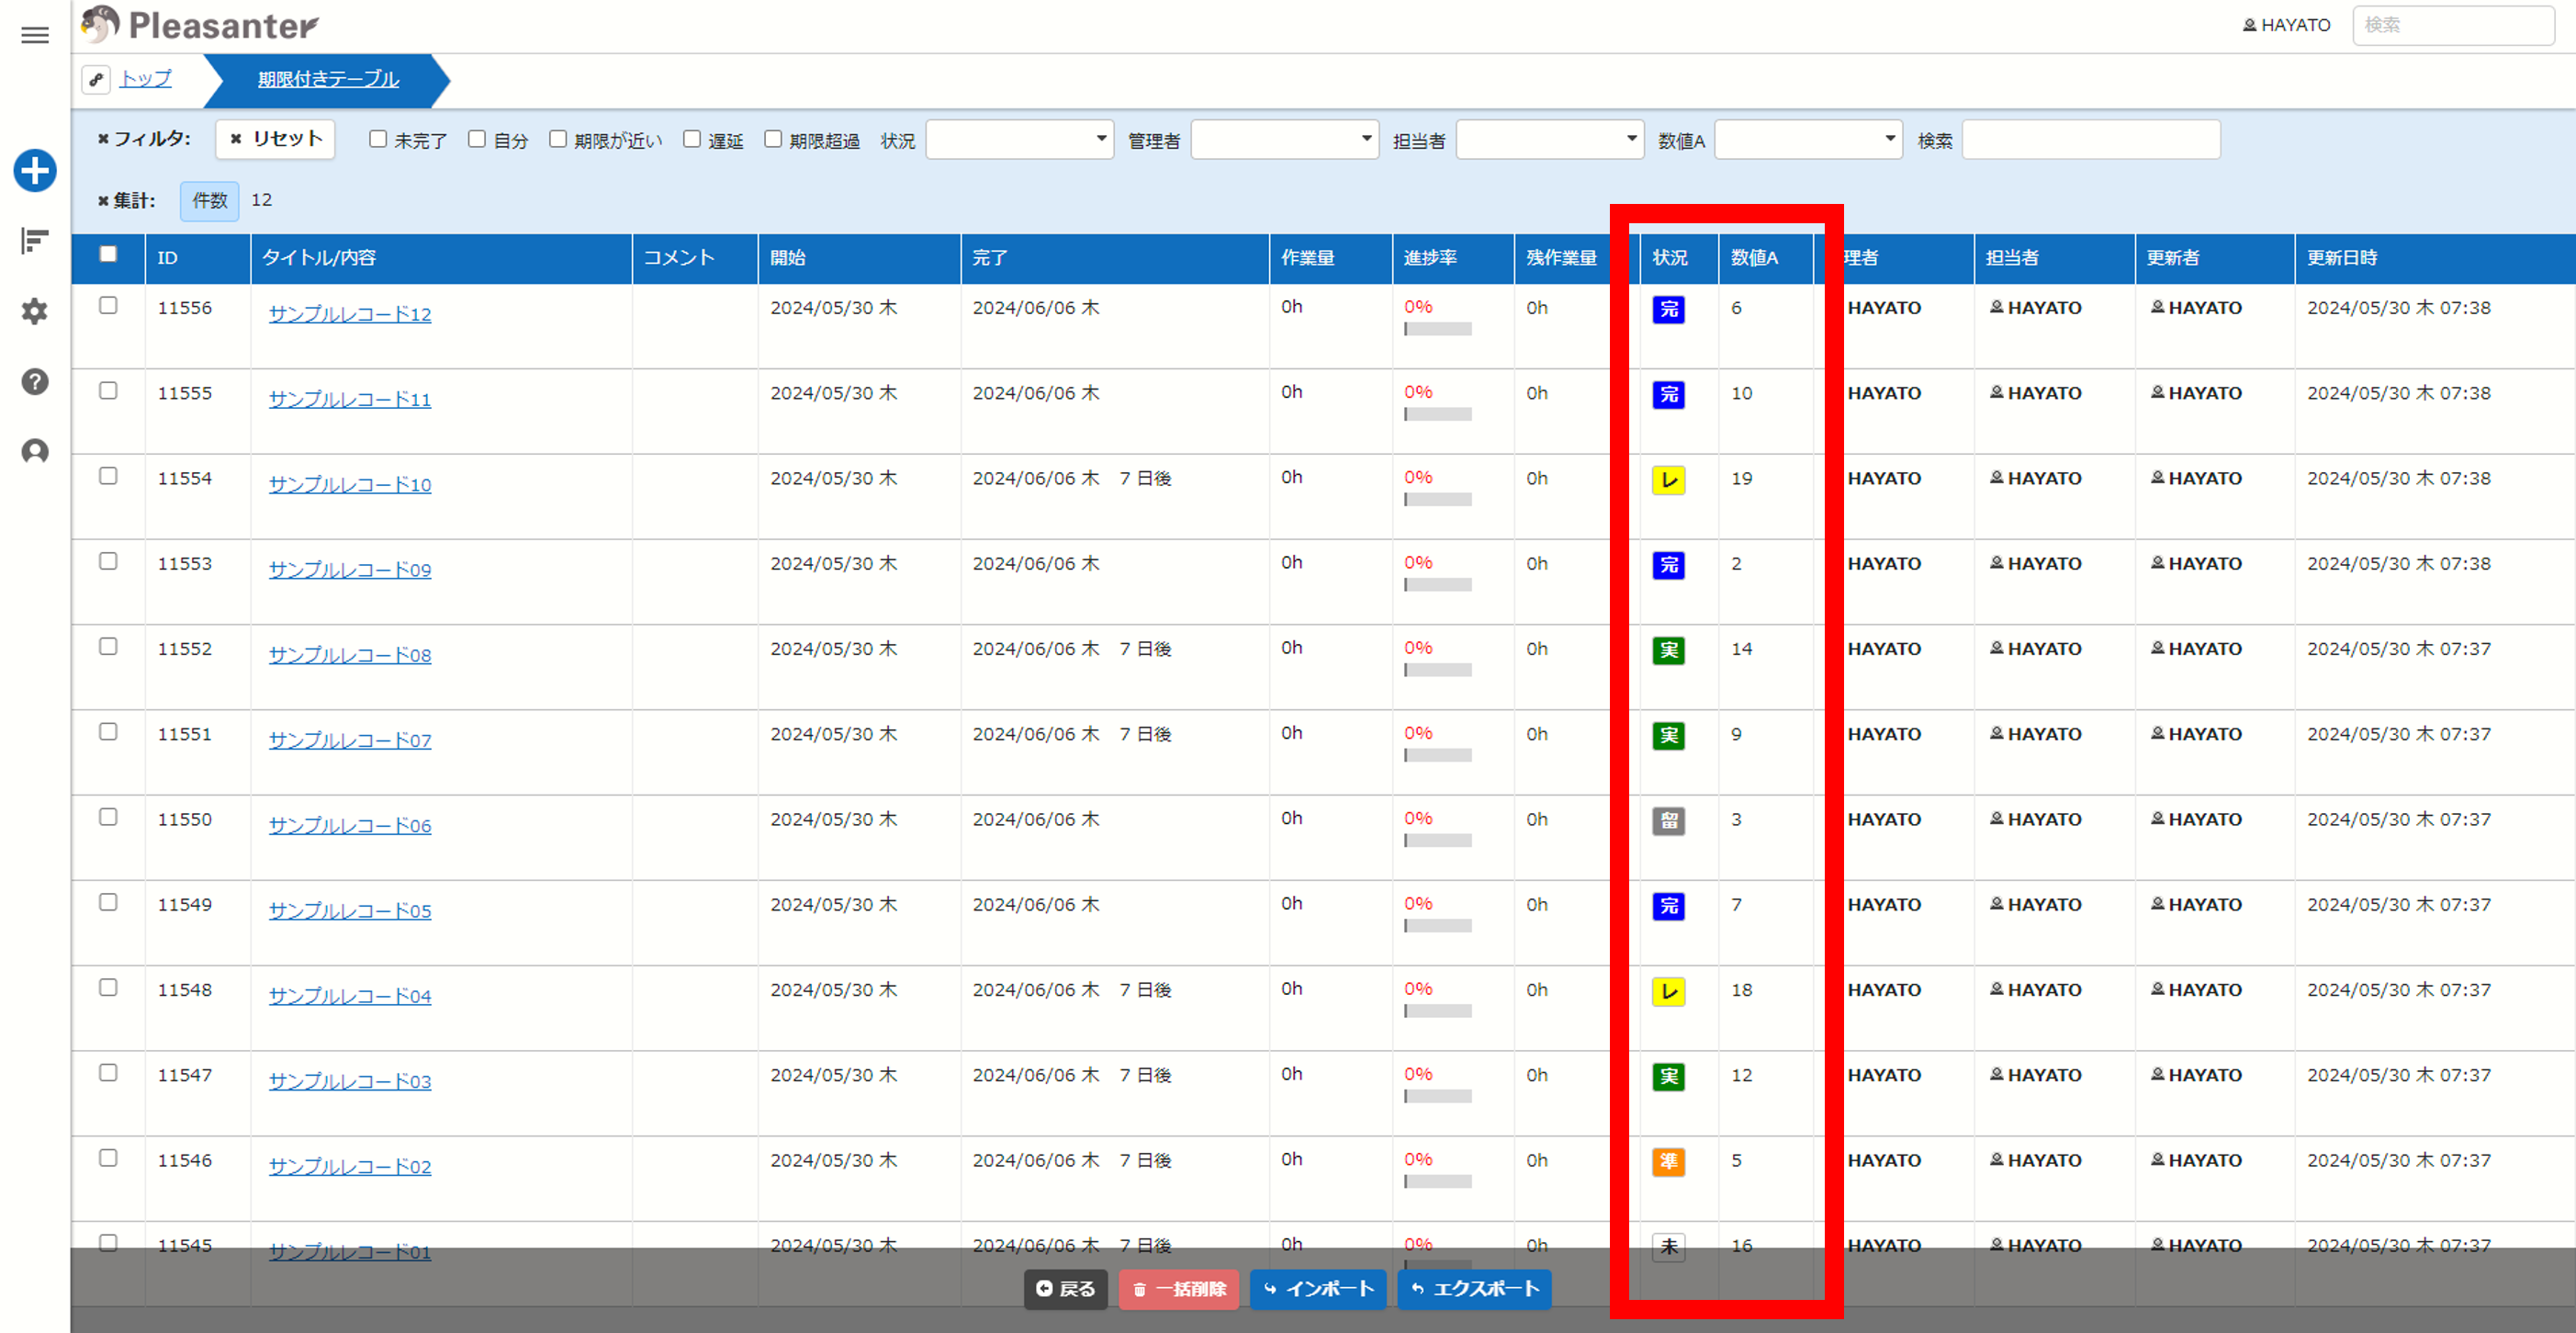This screenshot has width=2576, height=1333.
Task: Enable the 期限が近い filter checkbox
Action: [558, 139]
